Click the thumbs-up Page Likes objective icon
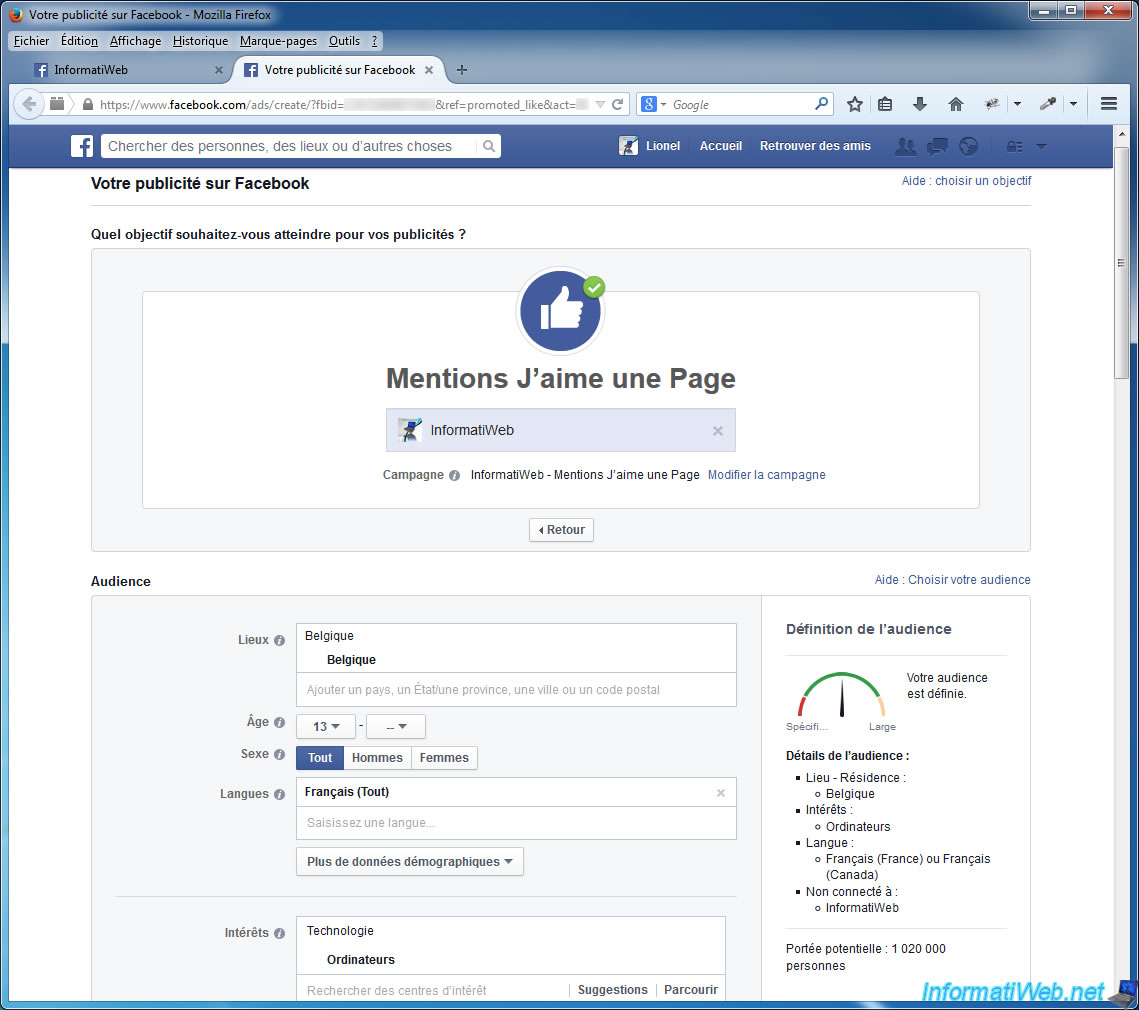Viewport: 1139px width, 1010px height. coord(561,311)
